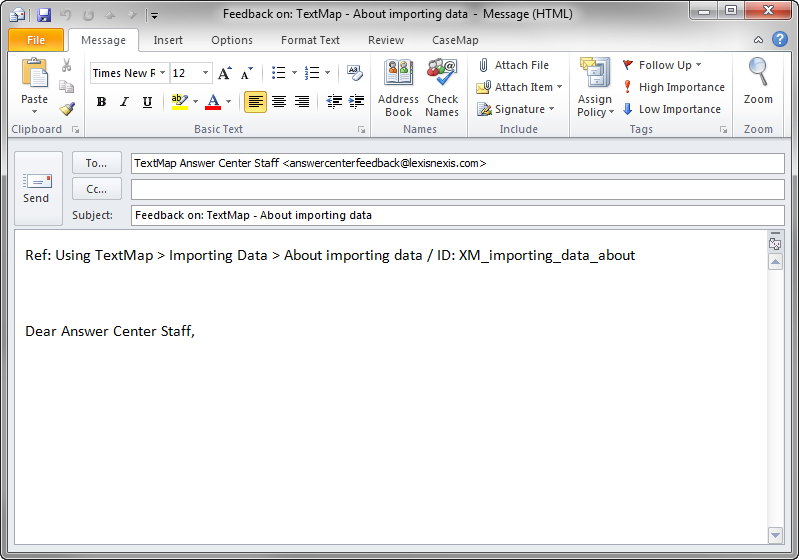Screen dimensions: 799x560
Task: Click the Copy icon in Clipboard group
Action: click(66, 87)
